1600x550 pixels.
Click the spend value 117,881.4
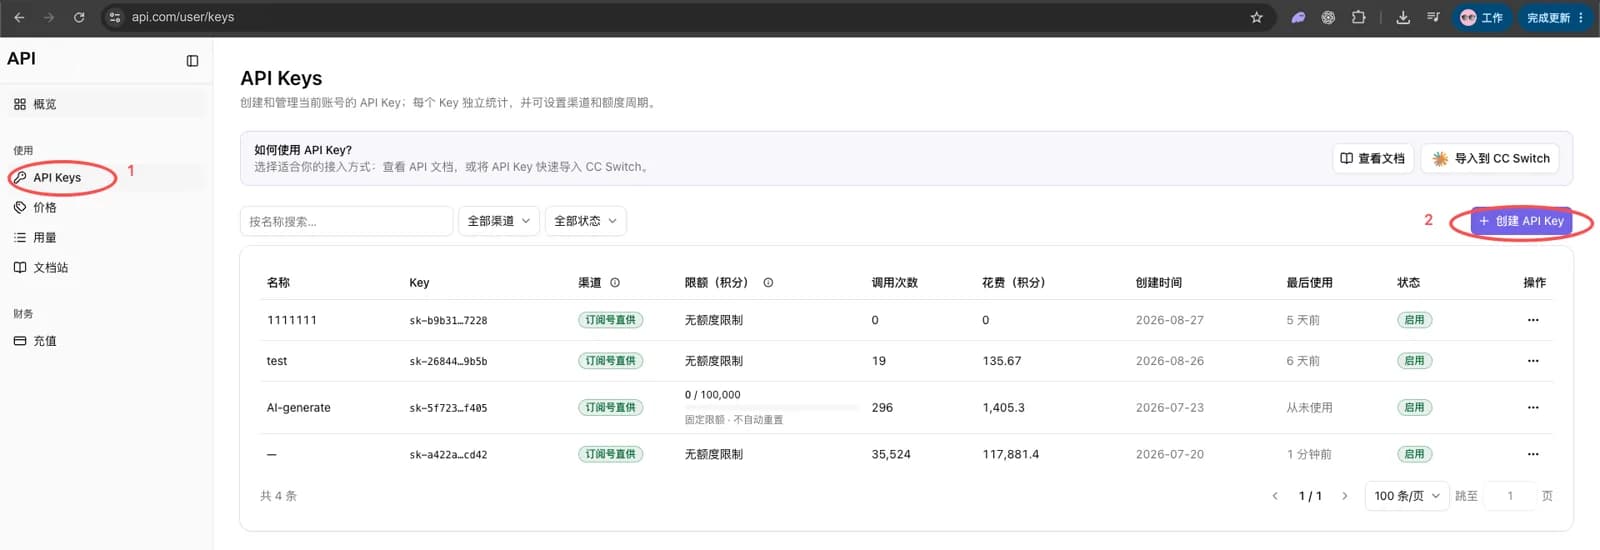(1010, 454)
